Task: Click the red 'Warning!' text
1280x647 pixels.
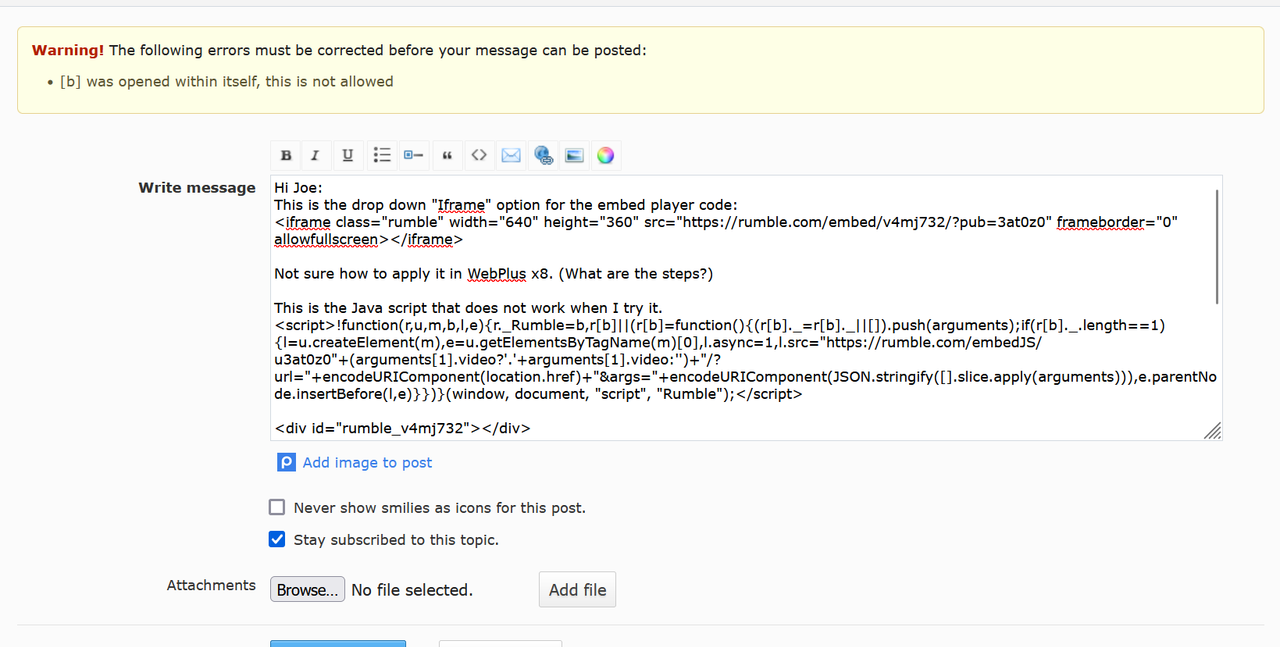Action: tap(68, 50)
